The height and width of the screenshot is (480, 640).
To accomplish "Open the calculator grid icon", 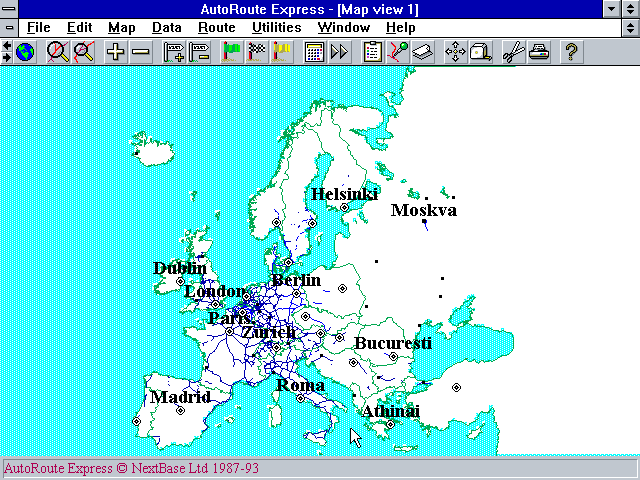I will [314, 52].
